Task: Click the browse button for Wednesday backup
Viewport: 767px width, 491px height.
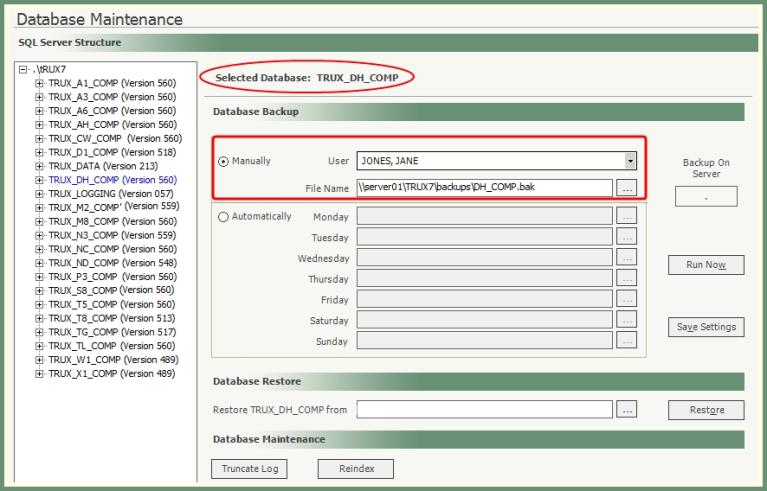Action: (x=627, y=258)
